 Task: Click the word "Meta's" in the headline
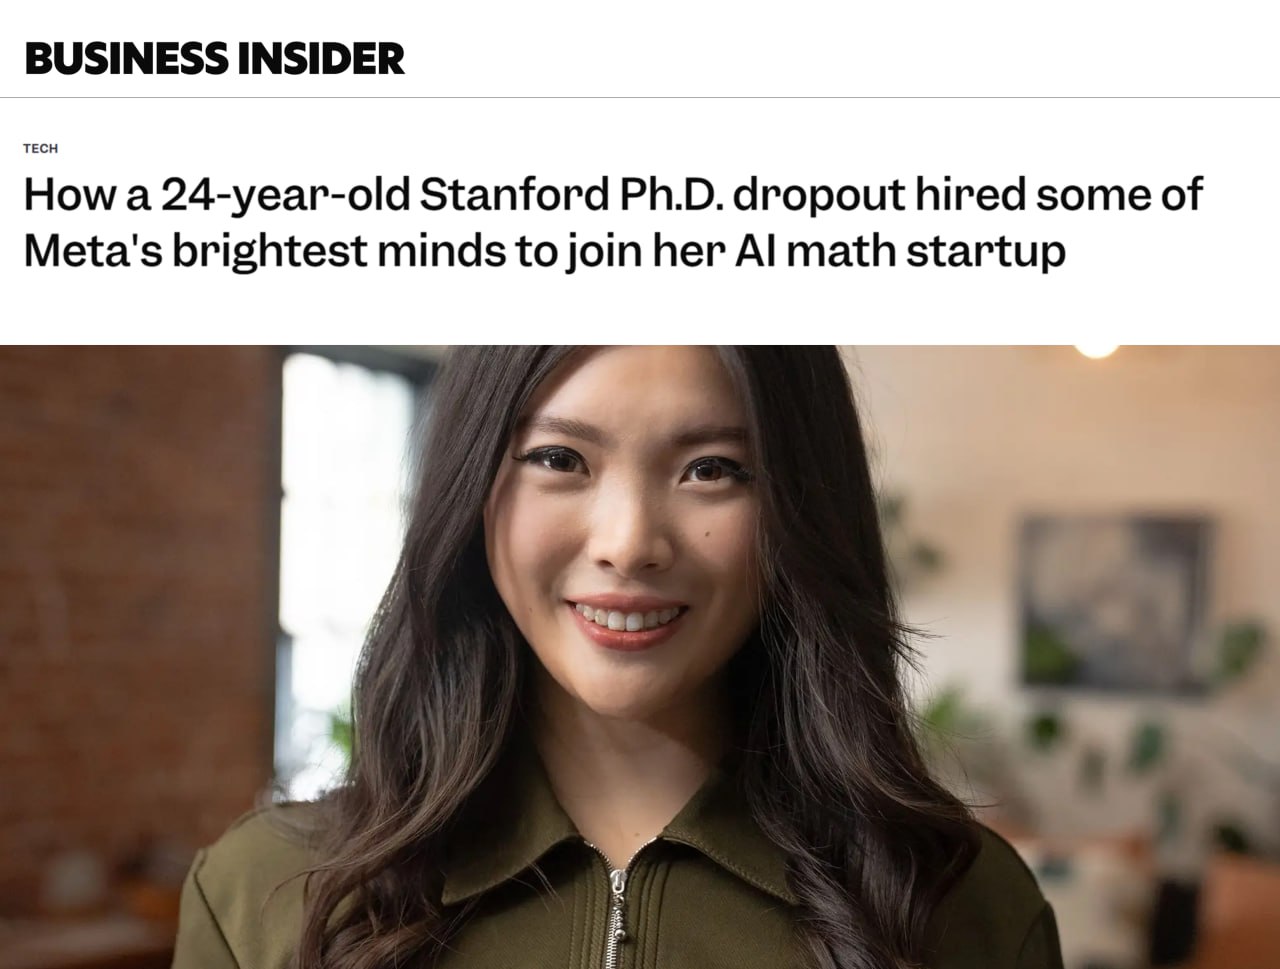click(92, 250)
